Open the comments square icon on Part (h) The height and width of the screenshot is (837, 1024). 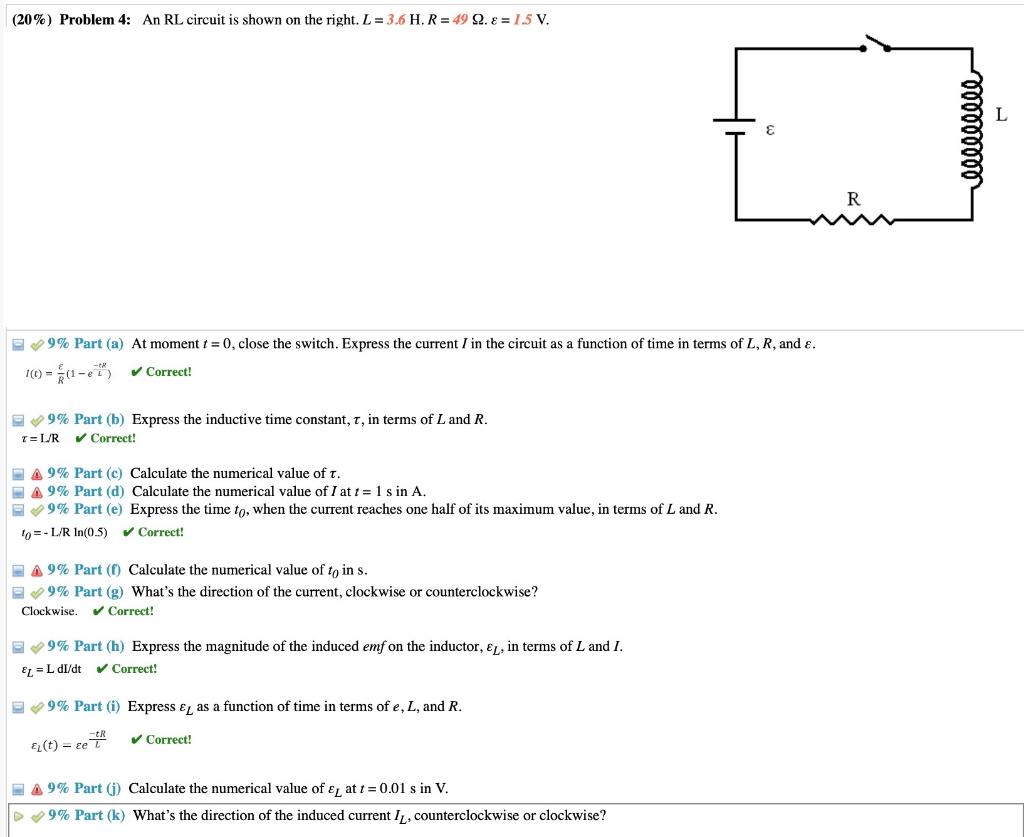point(18,647)
